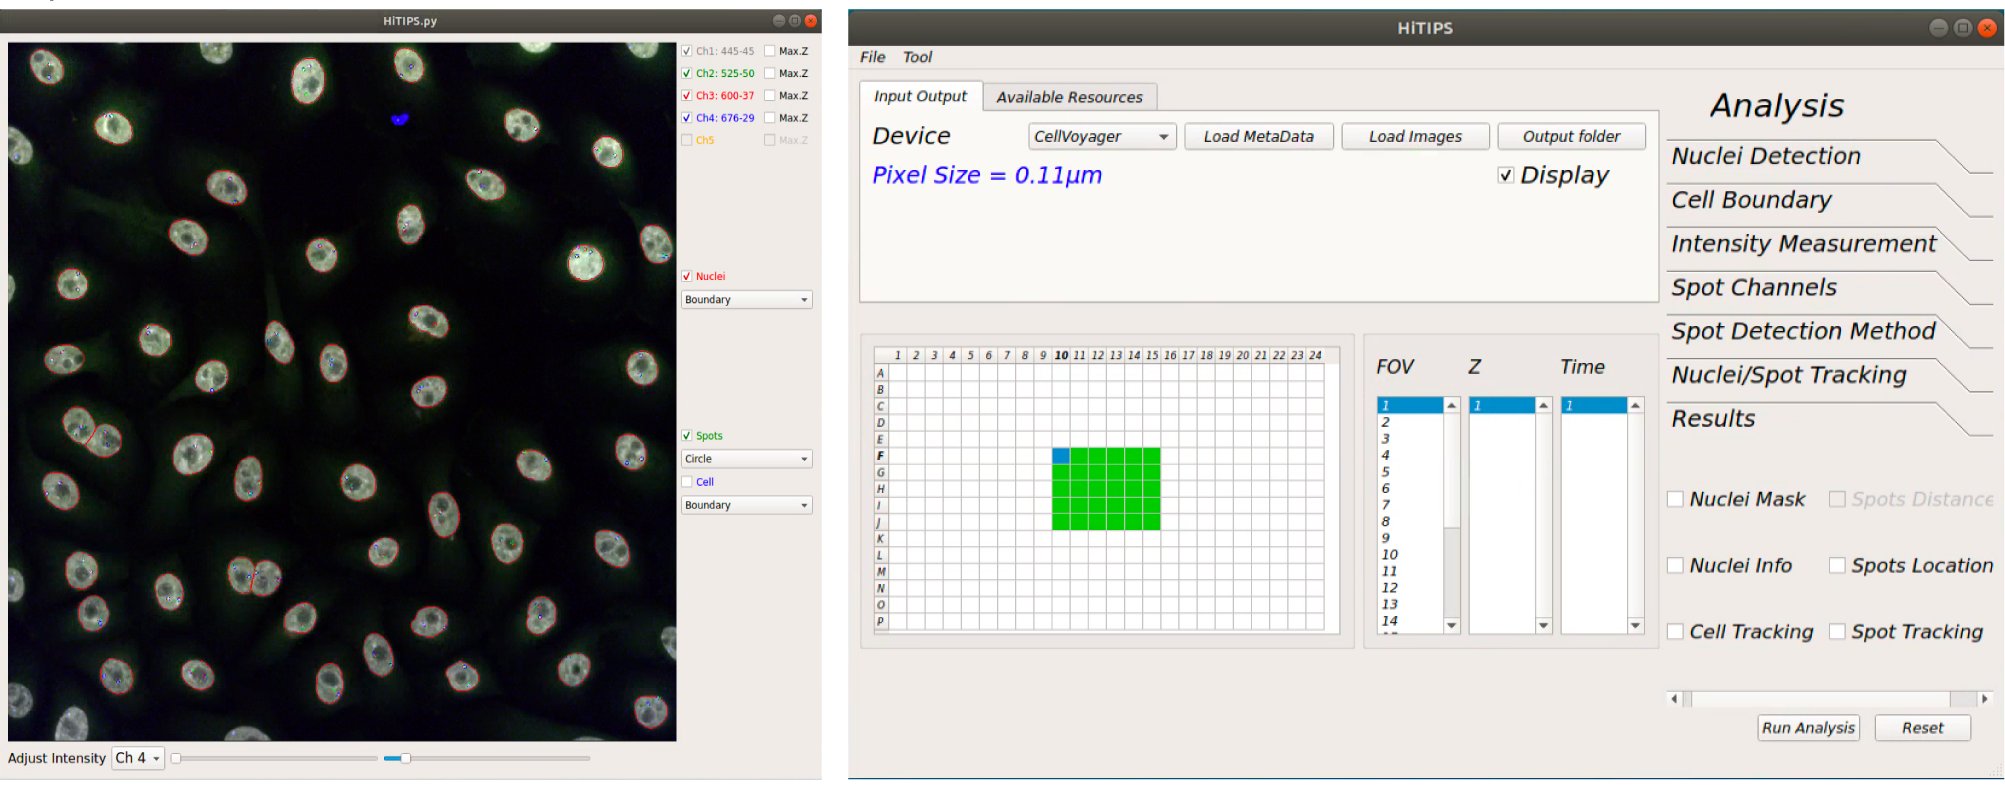The image size is (2005, 790).
Task: Switch to the Available Resources tab
Action: (1069, 97)
